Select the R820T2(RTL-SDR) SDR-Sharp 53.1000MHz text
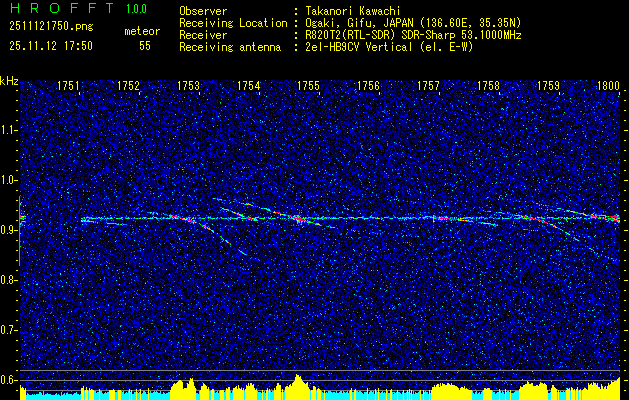 [x=413, y=35]
